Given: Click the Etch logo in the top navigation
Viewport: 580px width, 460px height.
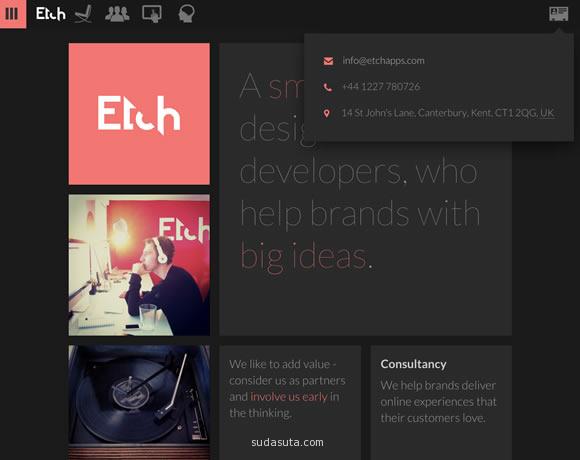Looking at the screenshot, I should 51,14.
